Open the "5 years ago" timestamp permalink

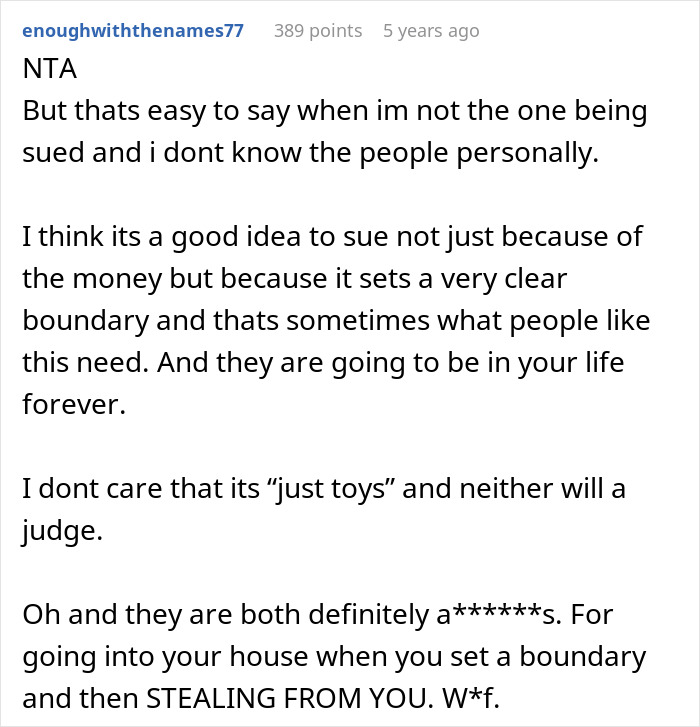click(x=431, y=31)
